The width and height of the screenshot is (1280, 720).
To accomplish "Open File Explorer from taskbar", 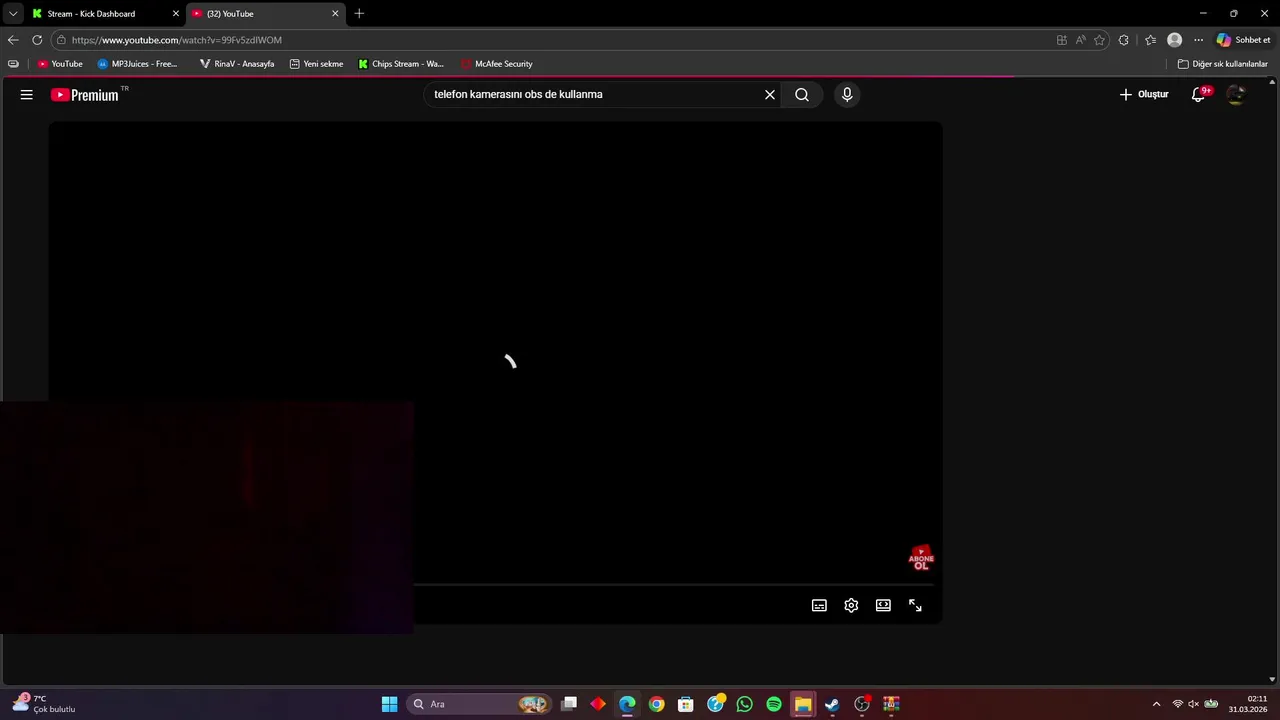I will (803, 704).
